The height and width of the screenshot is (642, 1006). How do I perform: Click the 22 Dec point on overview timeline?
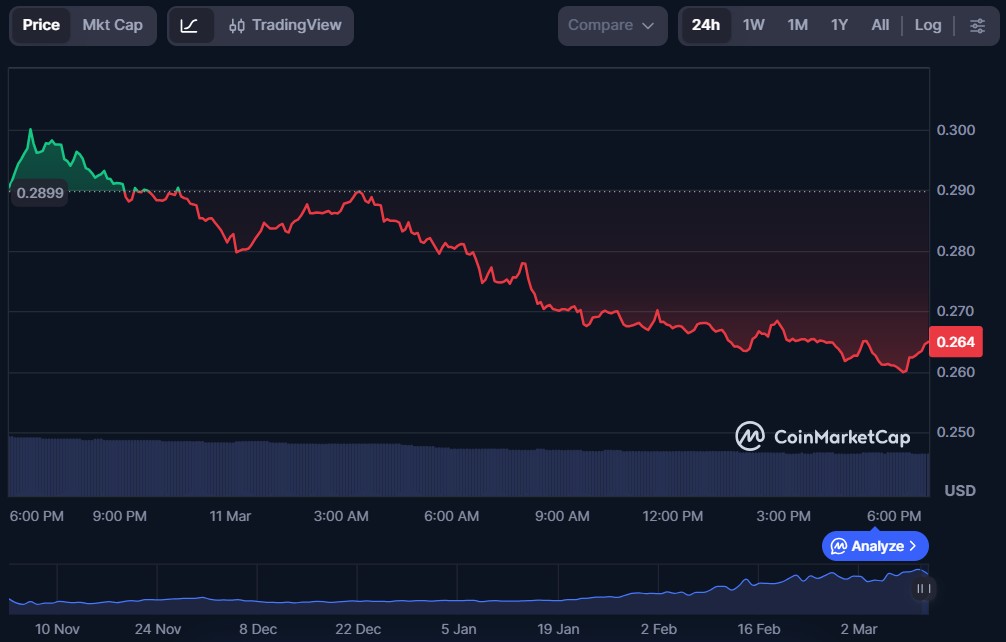point(357,602)
